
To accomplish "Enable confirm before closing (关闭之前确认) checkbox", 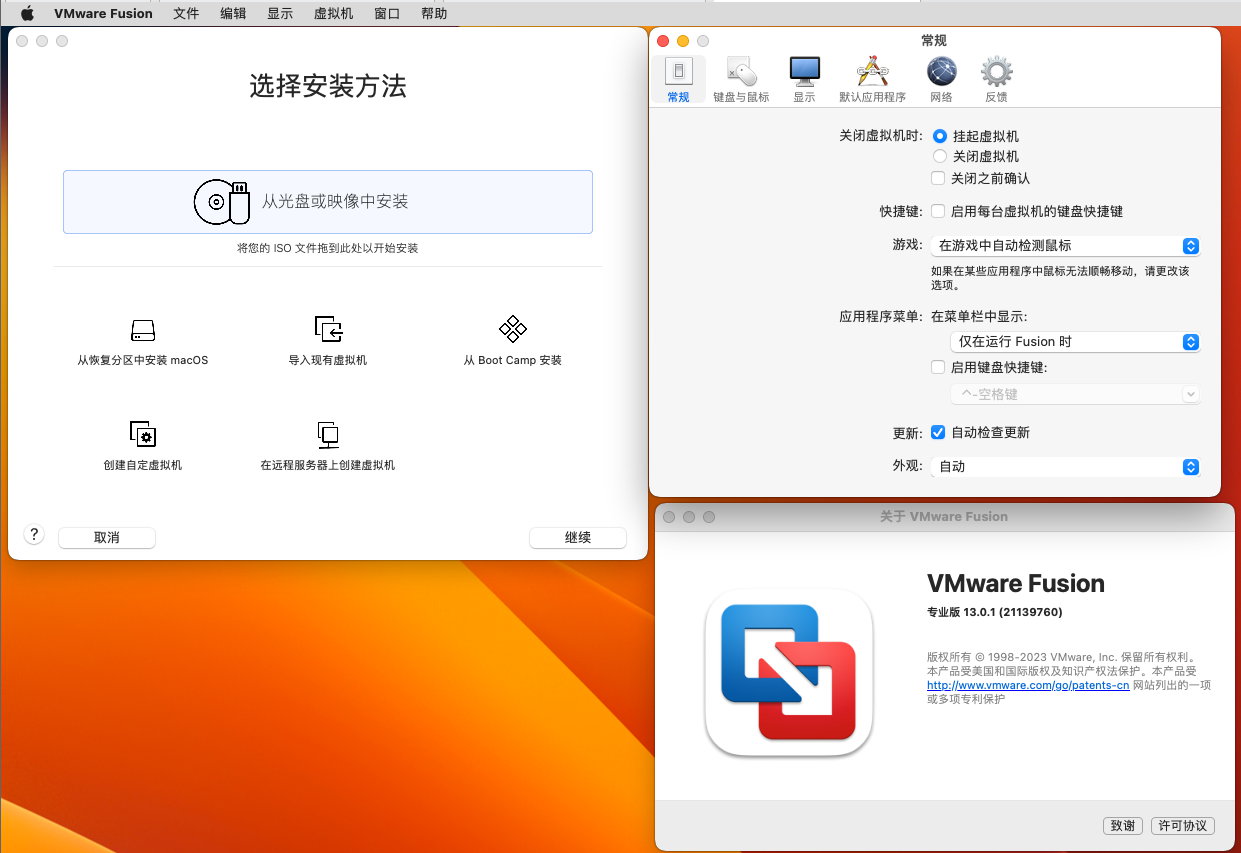I will [x=938, y=178].
